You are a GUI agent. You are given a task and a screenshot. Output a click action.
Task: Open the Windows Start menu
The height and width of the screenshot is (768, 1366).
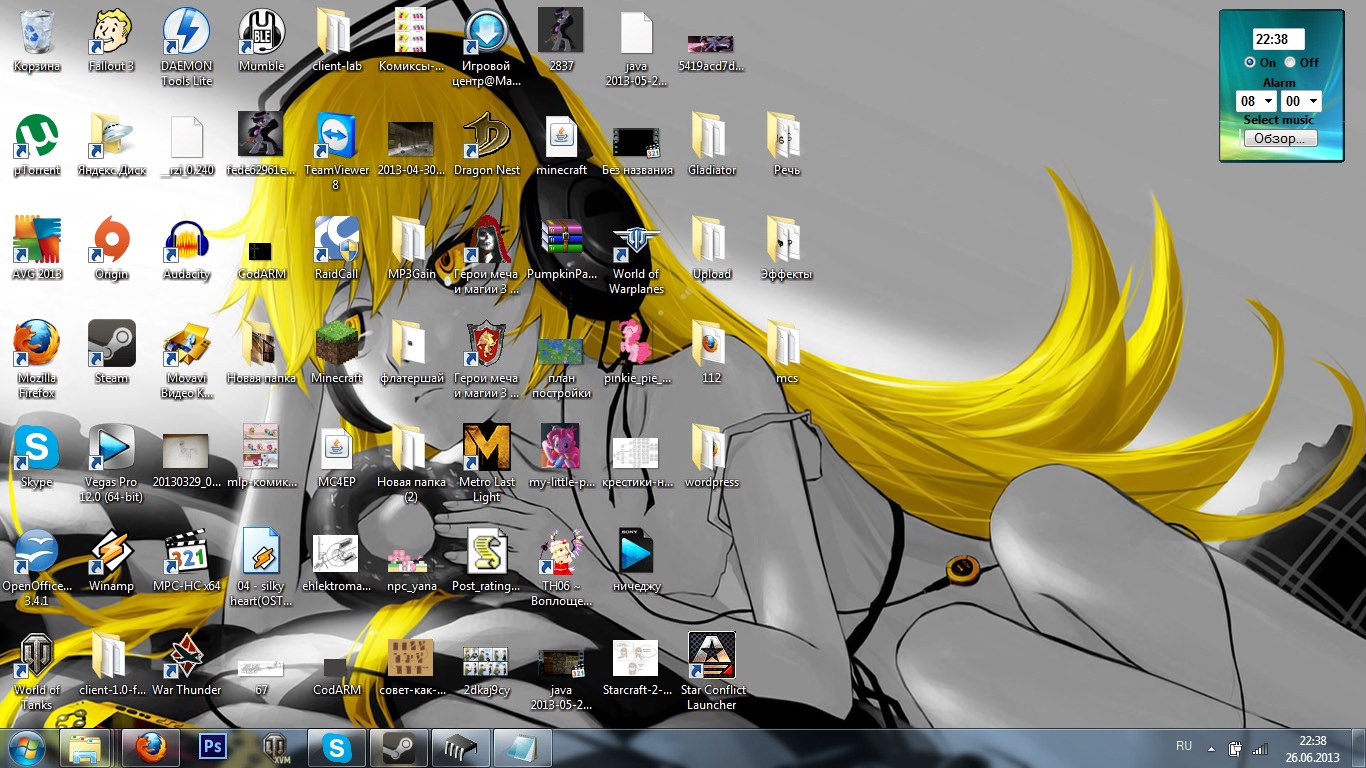(25, 747)
